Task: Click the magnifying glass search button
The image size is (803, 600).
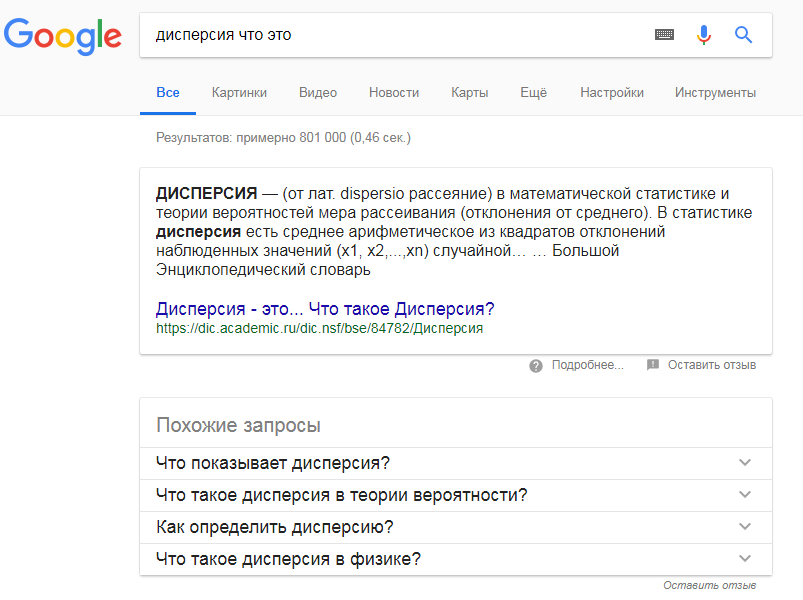Action: pos(743,35)
